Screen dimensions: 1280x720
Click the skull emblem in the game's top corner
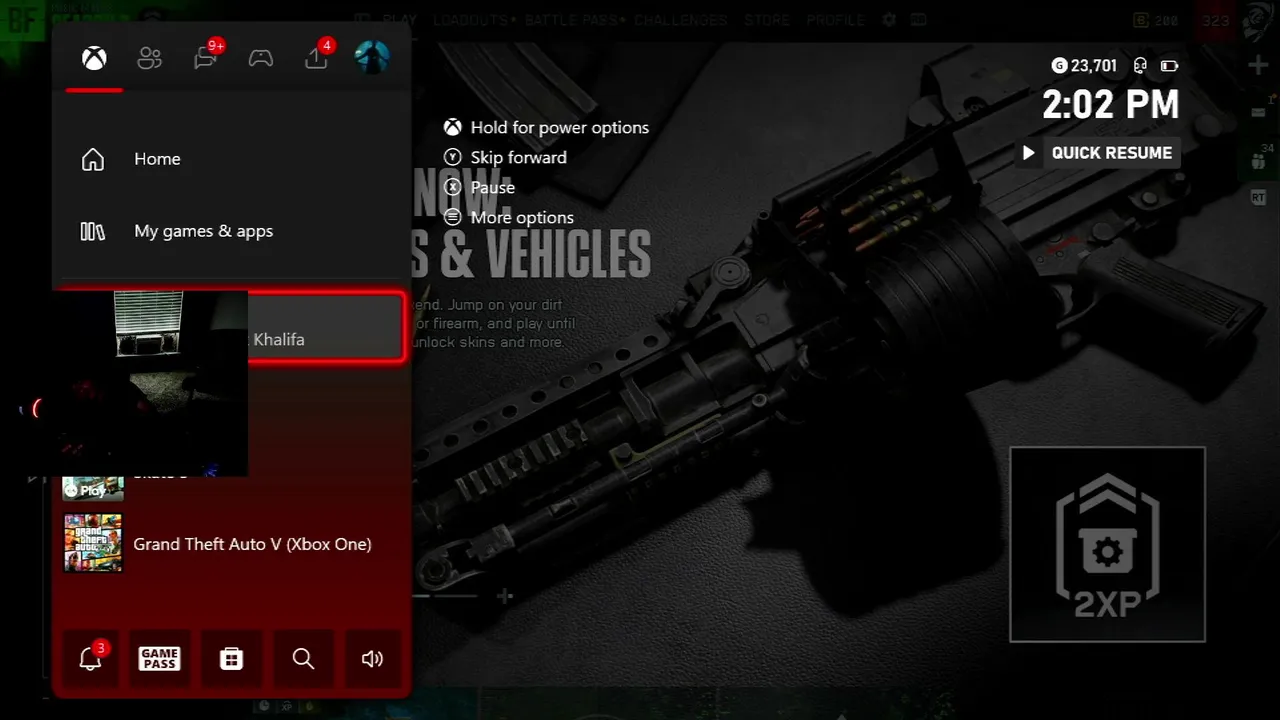(1259, 19)
